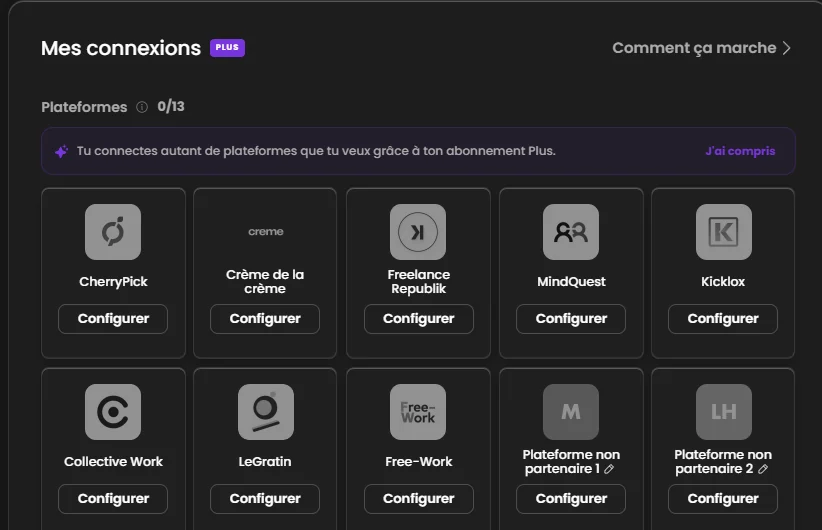Click the Crème de la crème logo

coord(266,232)
